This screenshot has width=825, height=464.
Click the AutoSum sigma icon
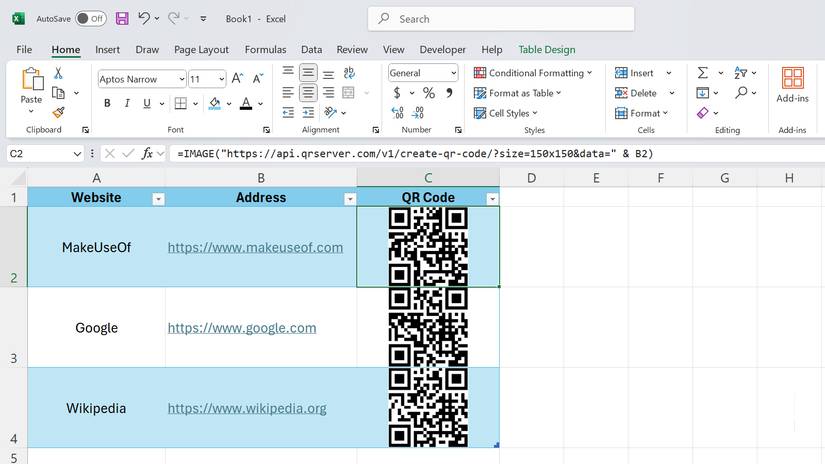703,73
